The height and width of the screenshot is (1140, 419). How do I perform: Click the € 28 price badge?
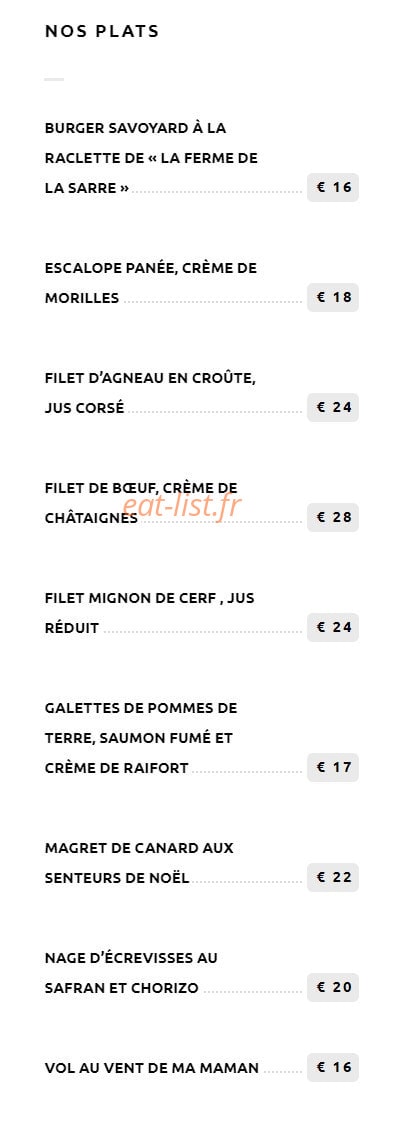pos(333,518)
